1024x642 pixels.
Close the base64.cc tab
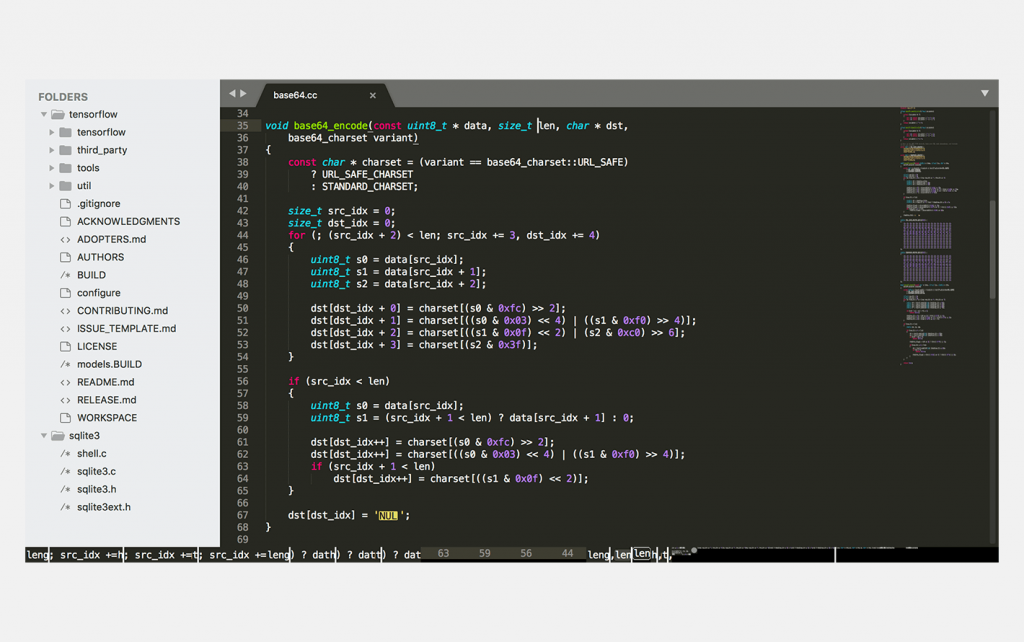pyautogui.click(x=373, y=95)
